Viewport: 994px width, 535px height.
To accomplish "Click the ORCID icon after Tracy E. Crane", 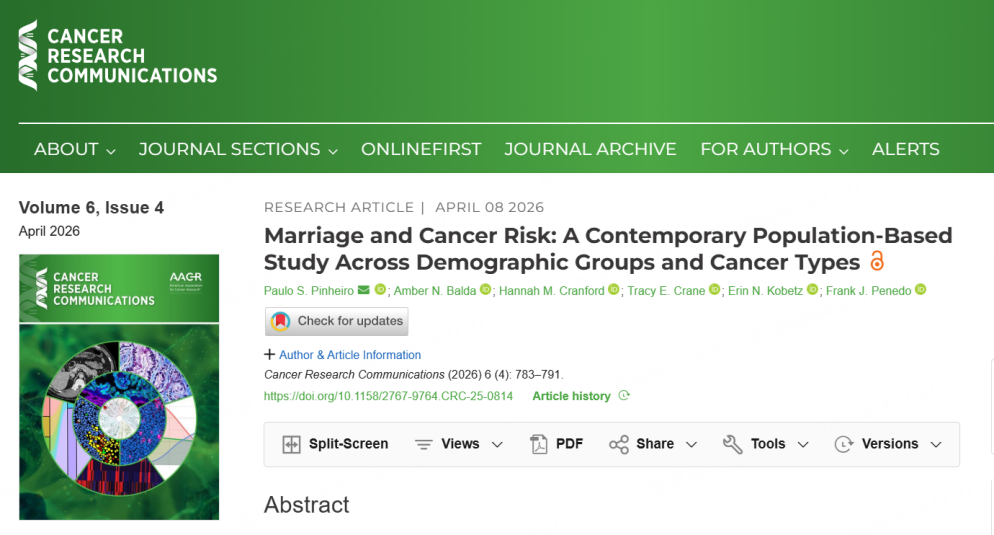I will click(x=714, y=290).
